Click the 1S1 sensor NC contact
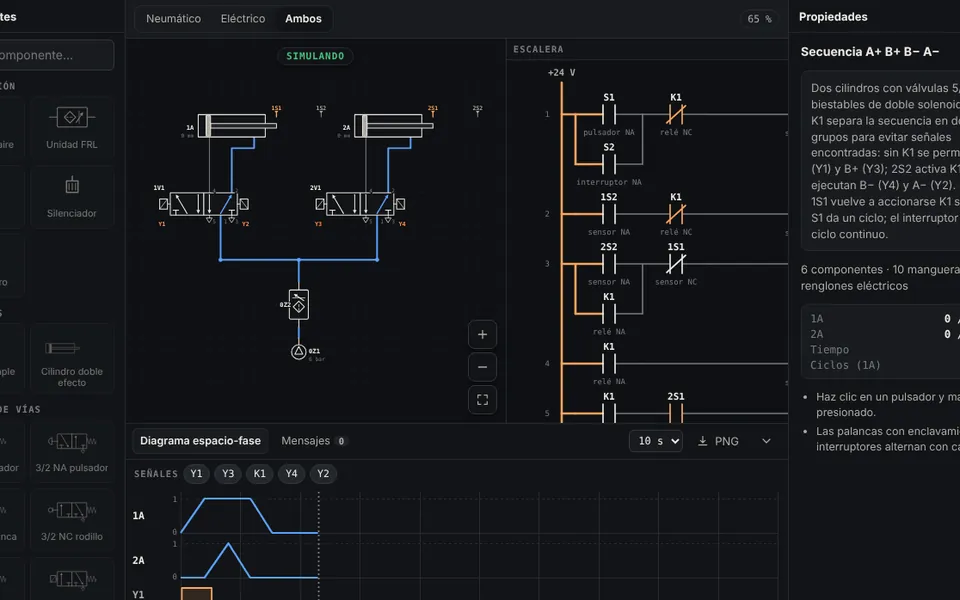 (x=676, y=264)
